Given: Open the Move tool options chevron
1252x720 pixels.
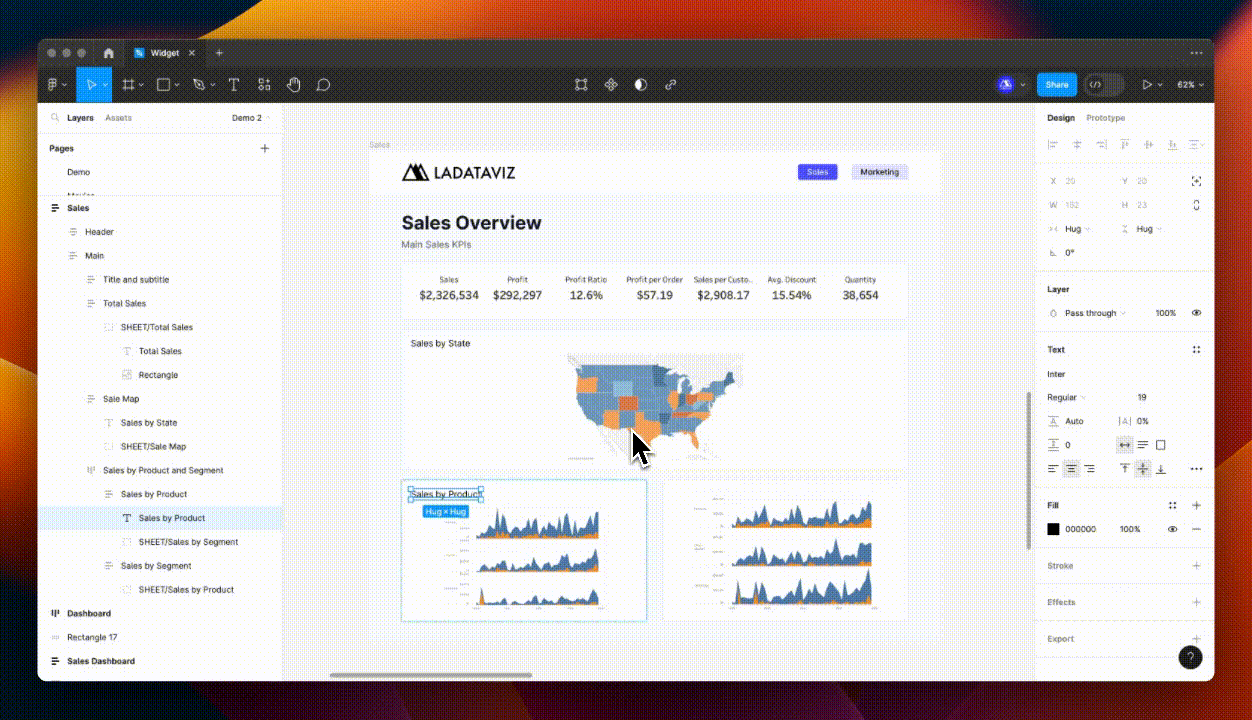Looking at the screenshot, I should [103, 85].
